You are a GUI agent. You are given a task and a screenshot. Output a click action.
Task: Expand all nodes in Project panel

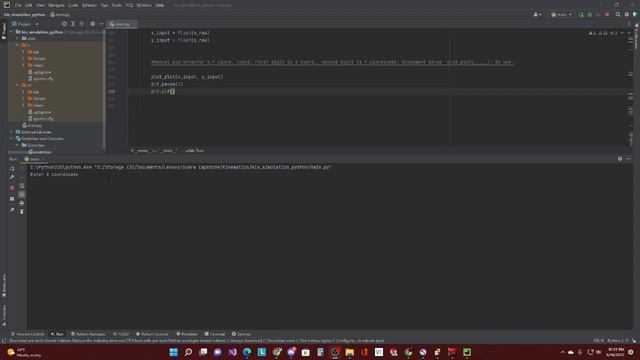tap(73, 24)
